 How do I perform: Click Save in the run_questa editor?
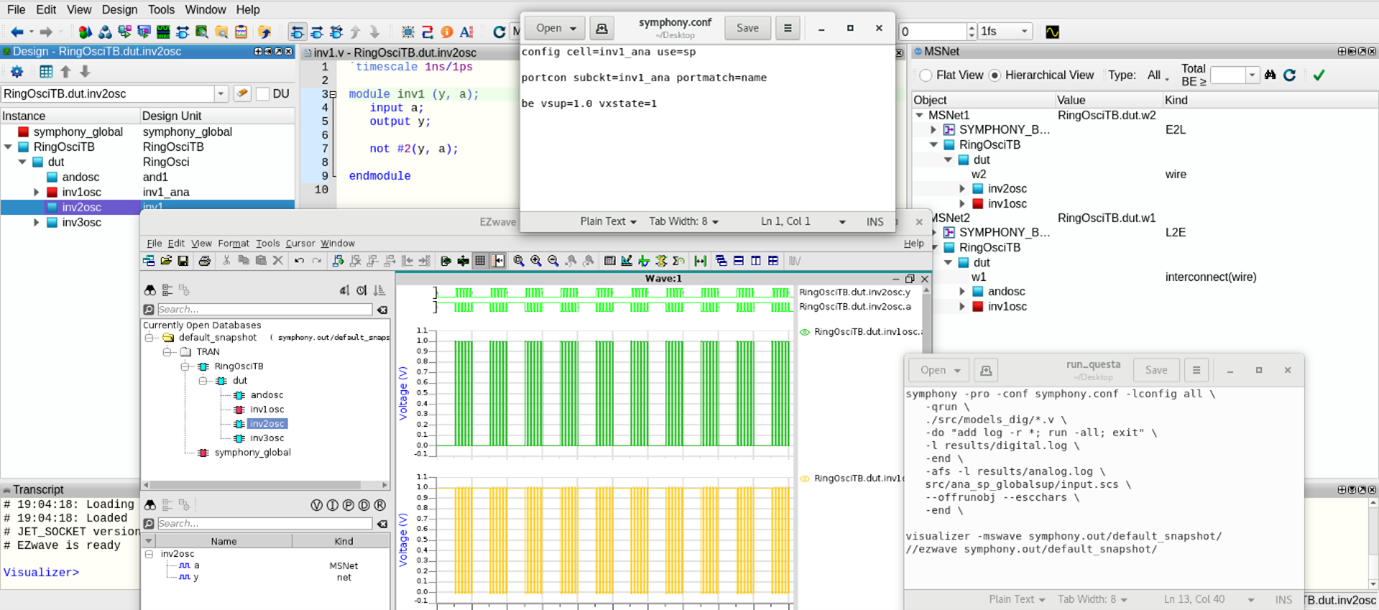pos(1156,369)
